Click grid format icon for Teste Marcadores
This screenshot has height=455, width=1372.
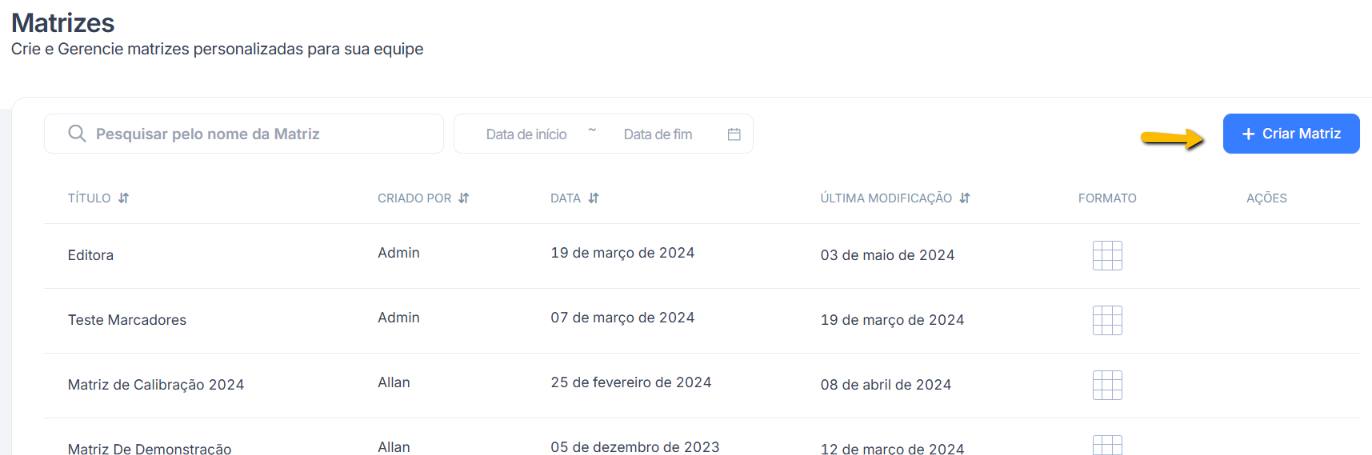[1107, 321]
